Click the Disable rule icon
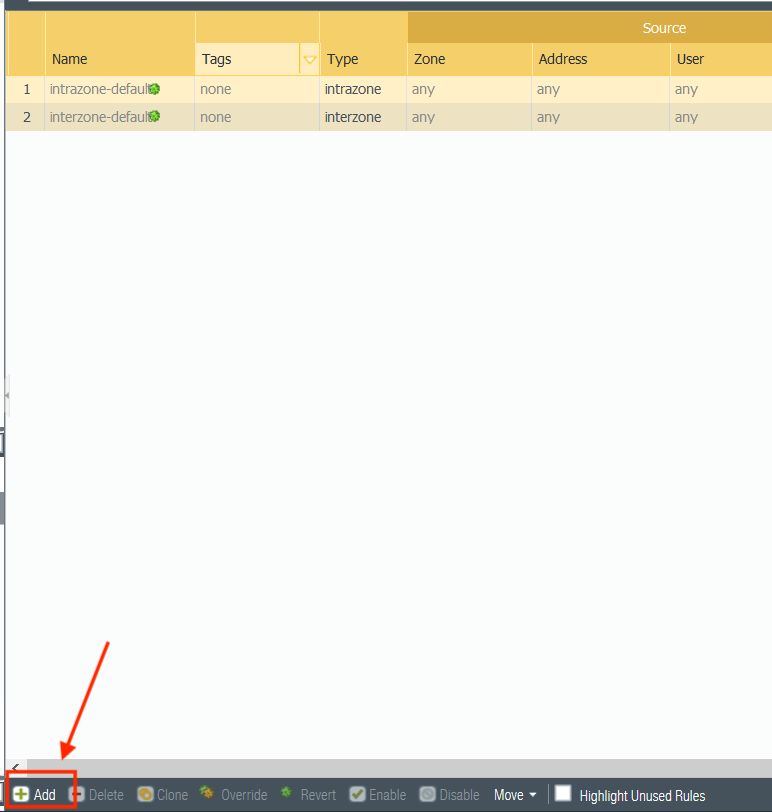 coord(427,795)
